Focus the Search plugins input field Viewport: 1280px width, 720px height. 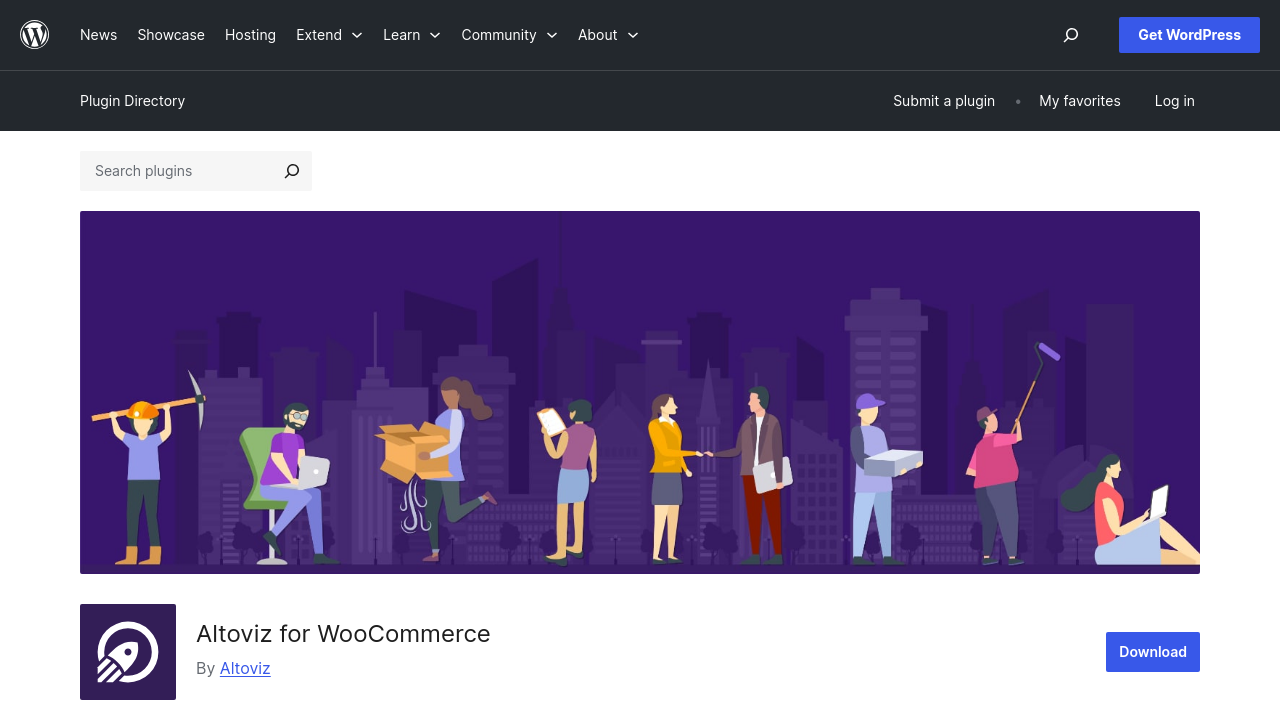click(x=180, y=171)
